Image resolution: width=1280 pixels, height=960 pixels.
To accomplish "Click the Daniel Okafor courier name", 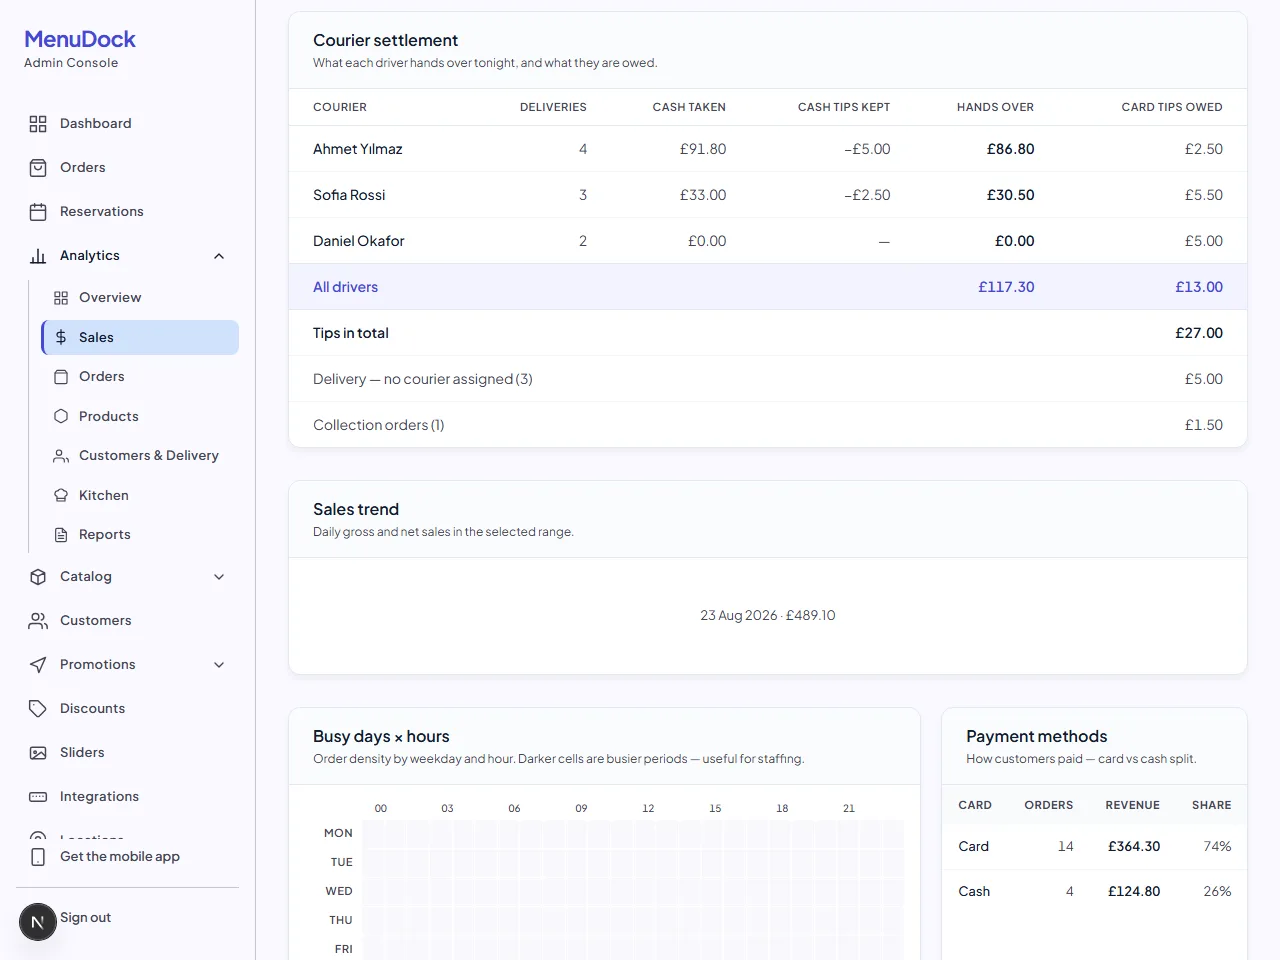I will [x=359, y=241].
